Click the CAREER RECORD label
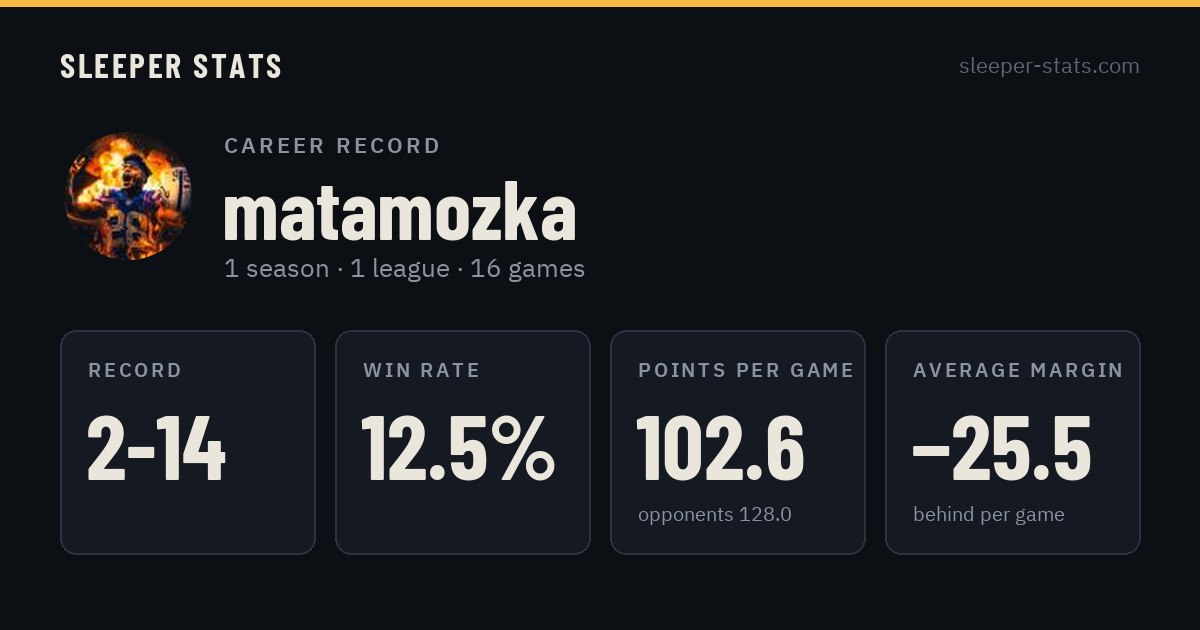This screenshot has width=1200, height=630. click(332, 146)
